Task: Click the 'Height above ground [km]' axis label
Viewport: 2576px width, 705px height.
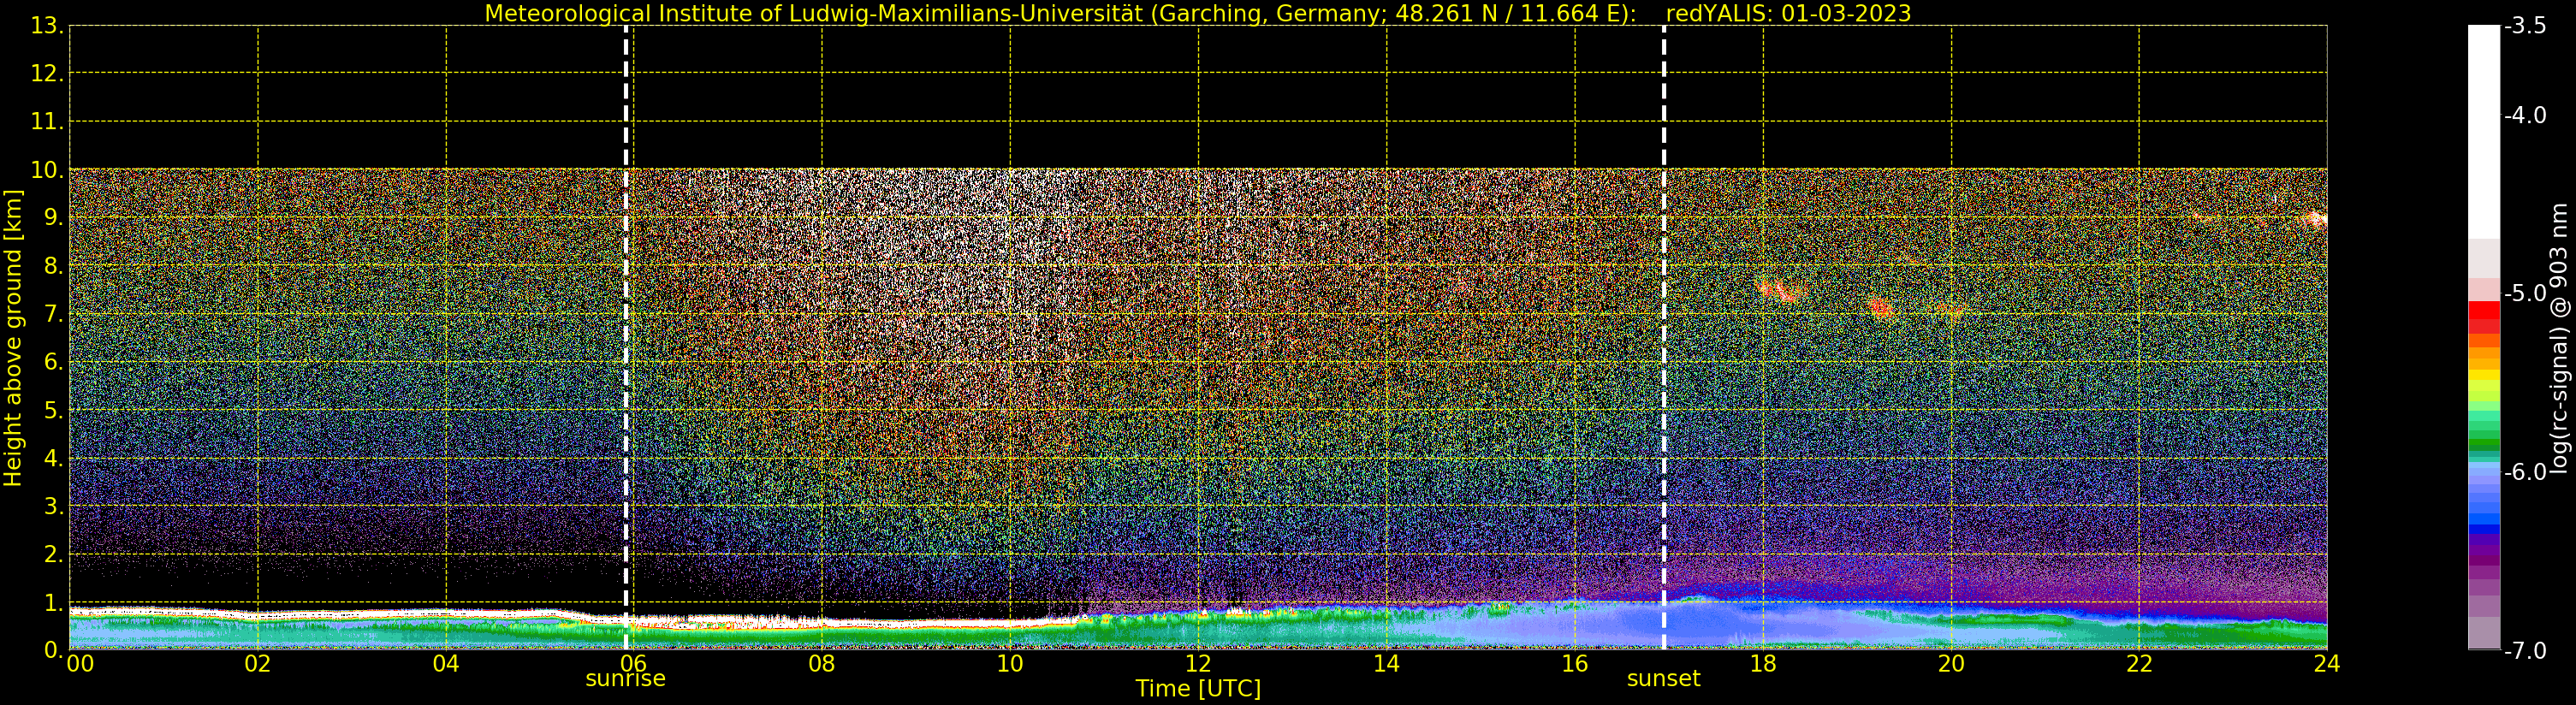Action: (13, 338)
